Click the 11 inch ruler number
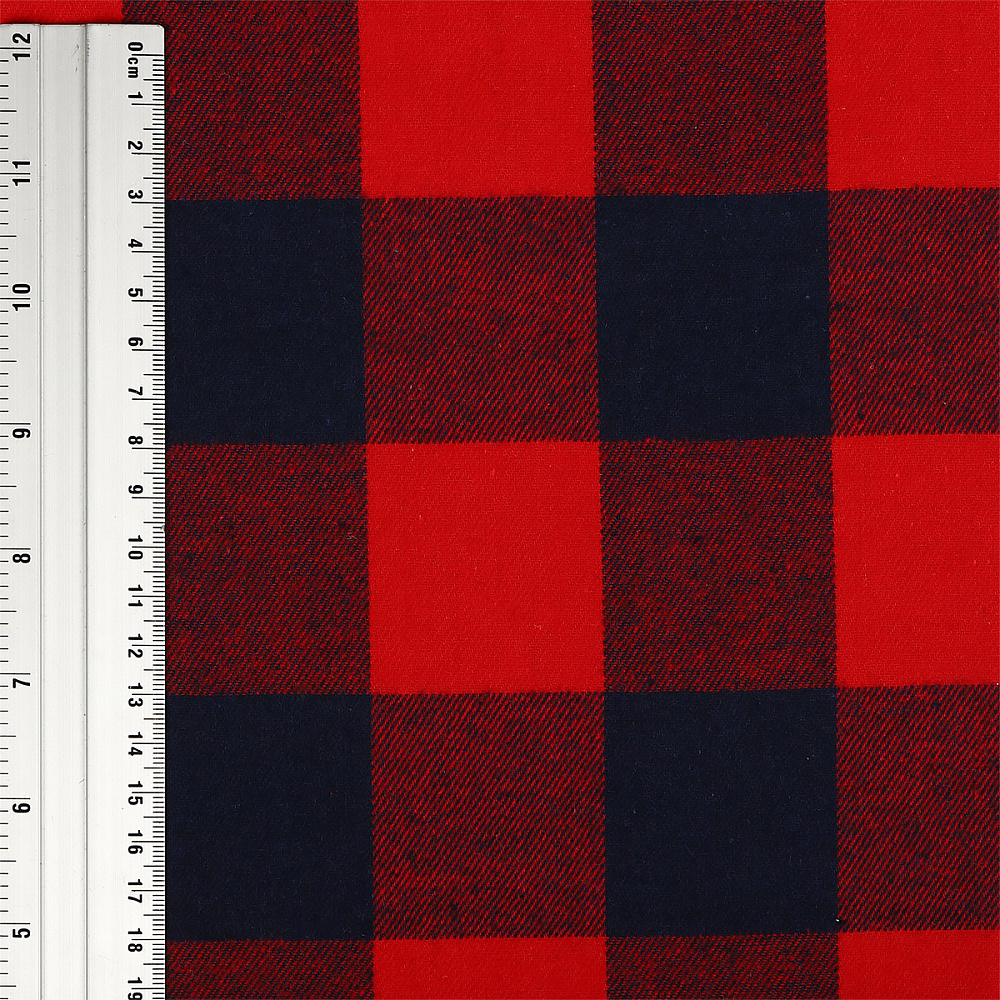 (x=21, y=170)
